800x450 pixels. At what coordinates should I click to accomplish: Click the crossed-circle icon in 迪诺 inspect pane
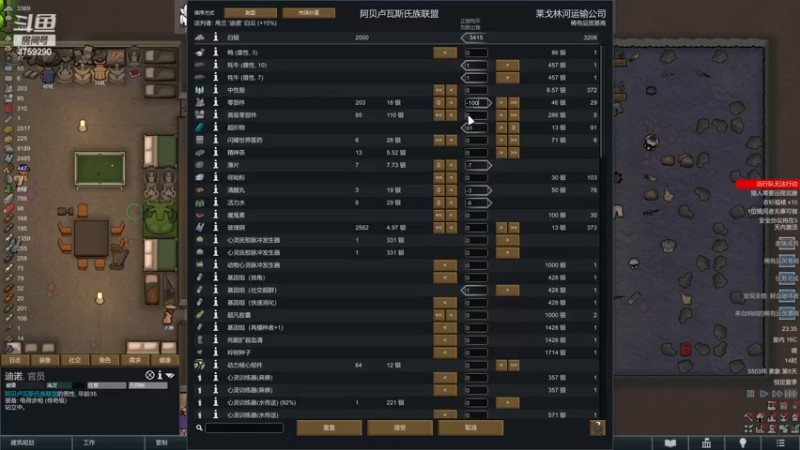(x=149, y=375)
